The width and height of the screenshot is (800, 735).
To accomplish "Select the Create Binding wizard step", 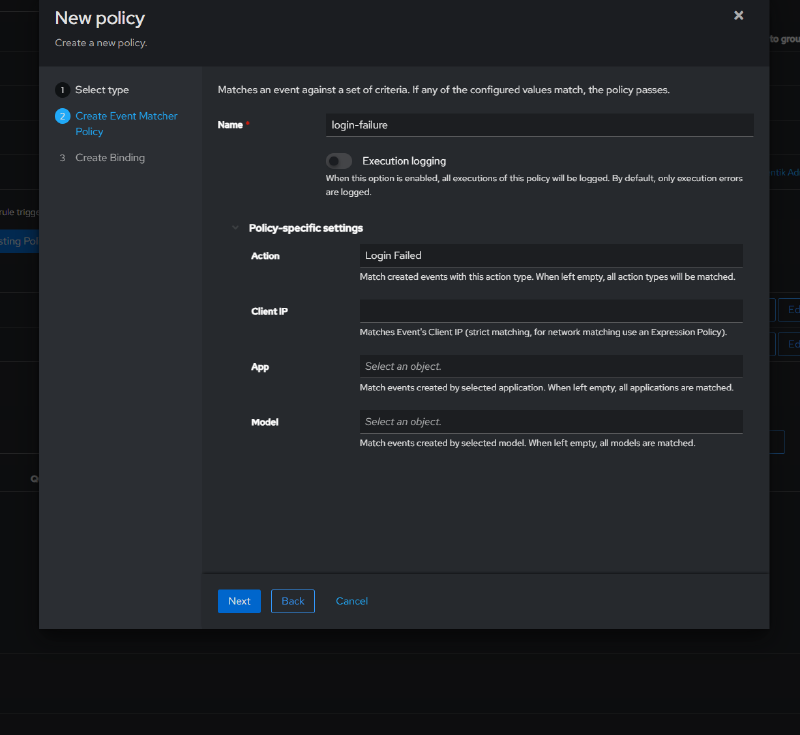I will tap(110, 158).
